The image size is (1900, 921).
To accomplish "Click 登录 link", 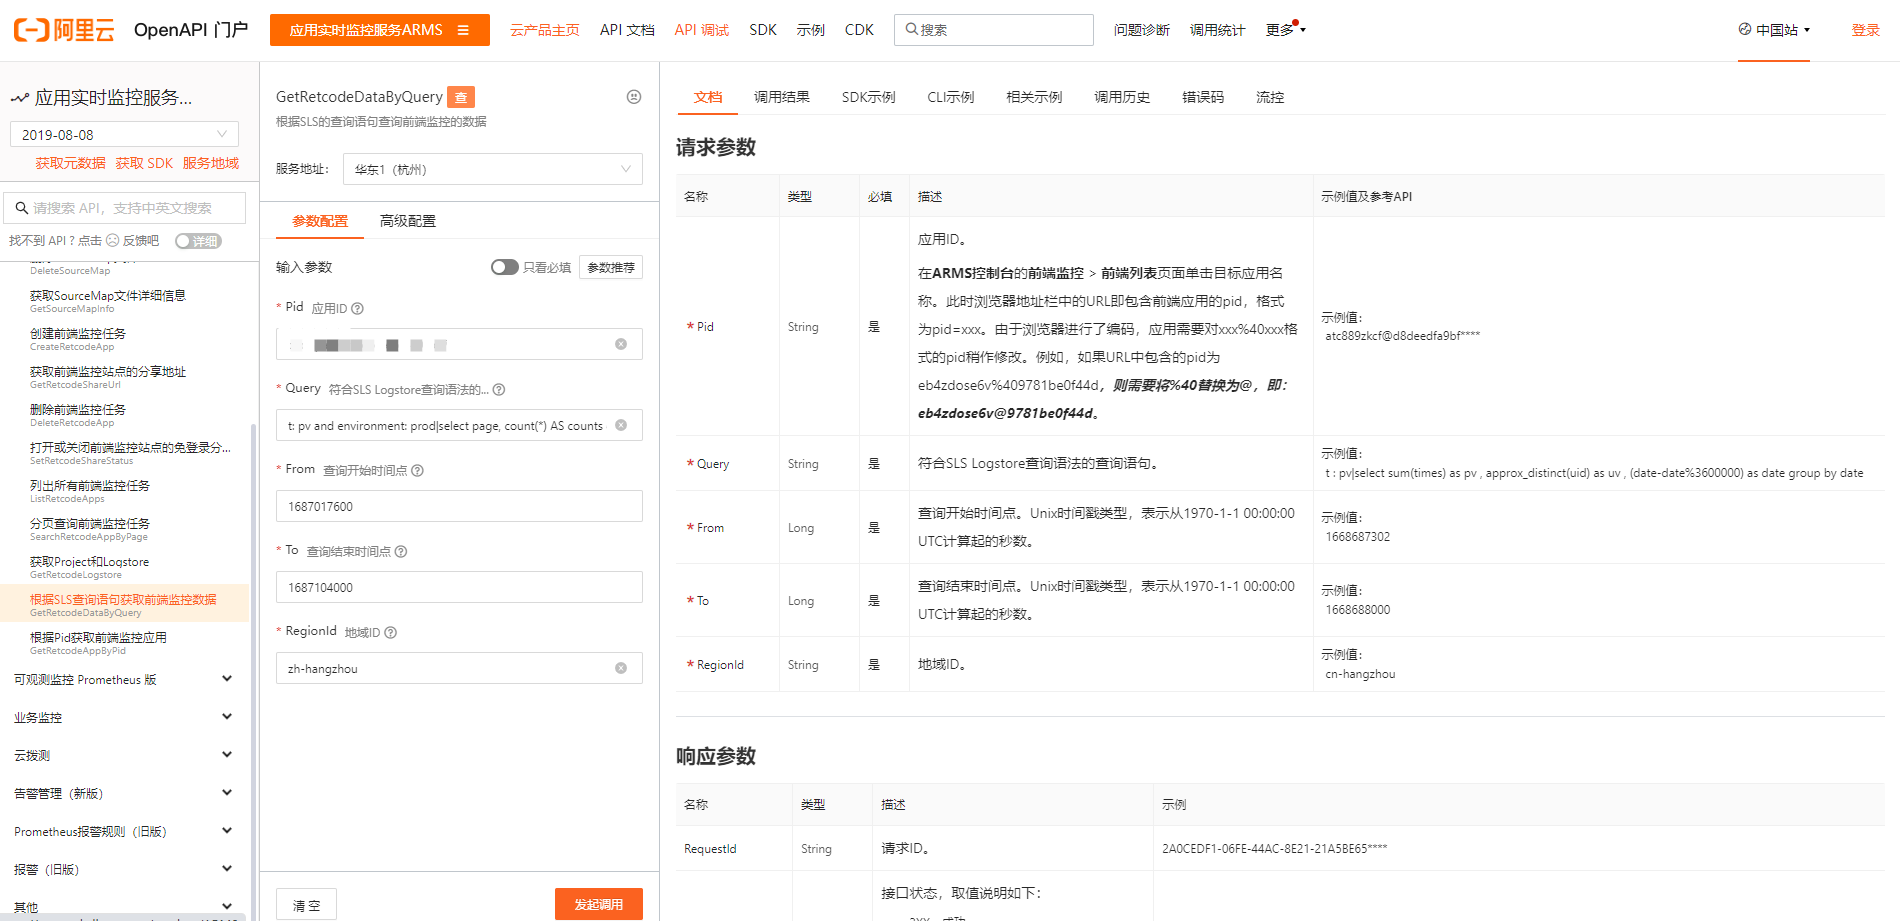I will tap(1866, 30).
